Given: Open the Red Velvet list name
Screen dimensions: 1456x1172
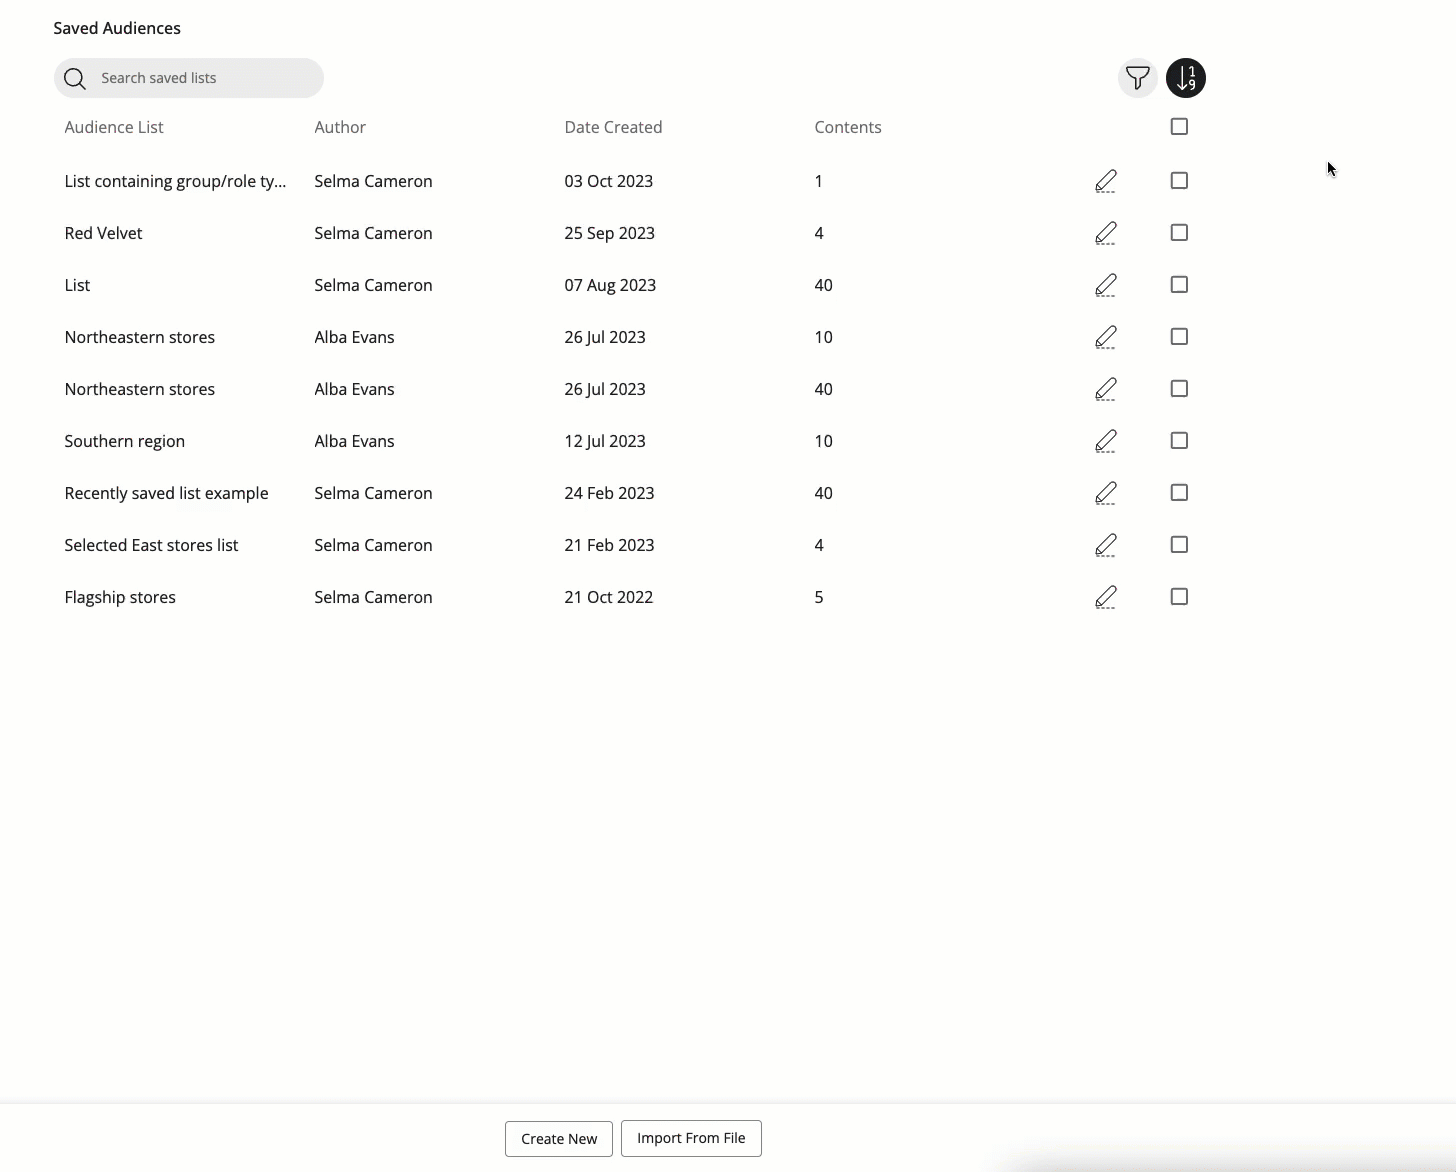Looking at the screenshot, I should [103, 233].
